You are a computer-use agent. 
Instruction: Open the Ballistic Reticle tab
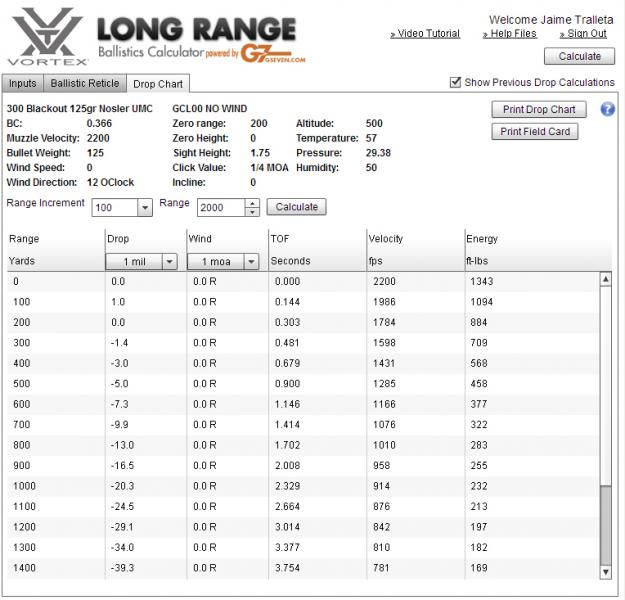pyautogui.click(x=85, y=84)
